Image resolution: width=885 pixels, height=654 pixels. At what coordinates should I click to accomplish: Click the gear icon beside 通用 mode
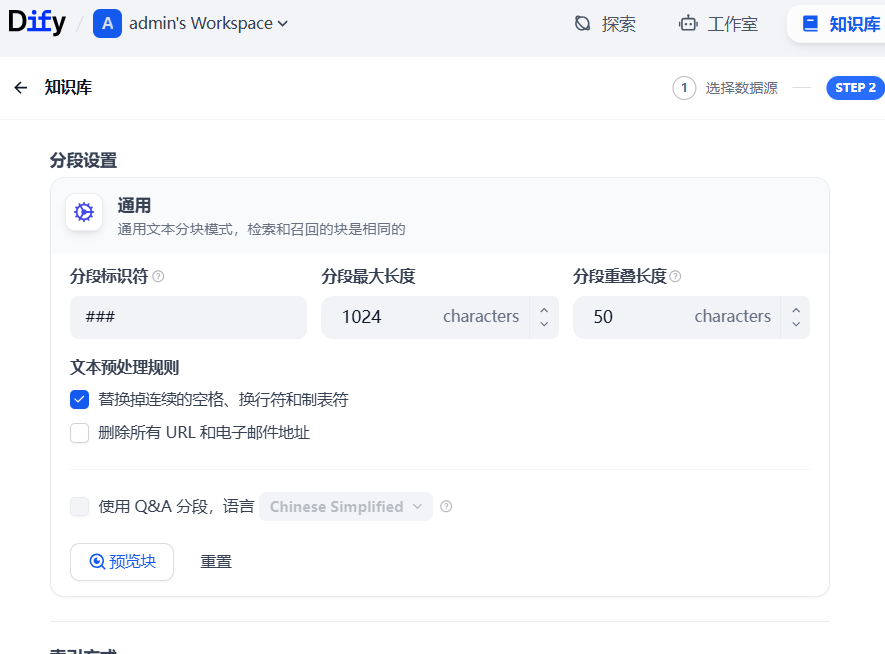[83, 212]
